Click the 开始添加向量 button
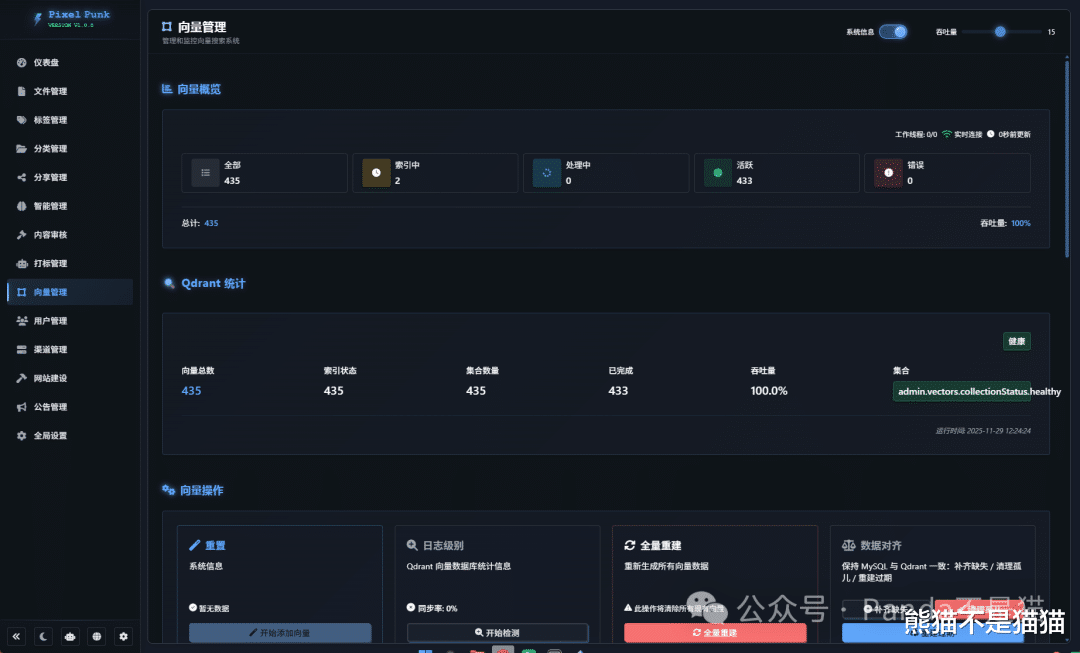 click(280, 632)
